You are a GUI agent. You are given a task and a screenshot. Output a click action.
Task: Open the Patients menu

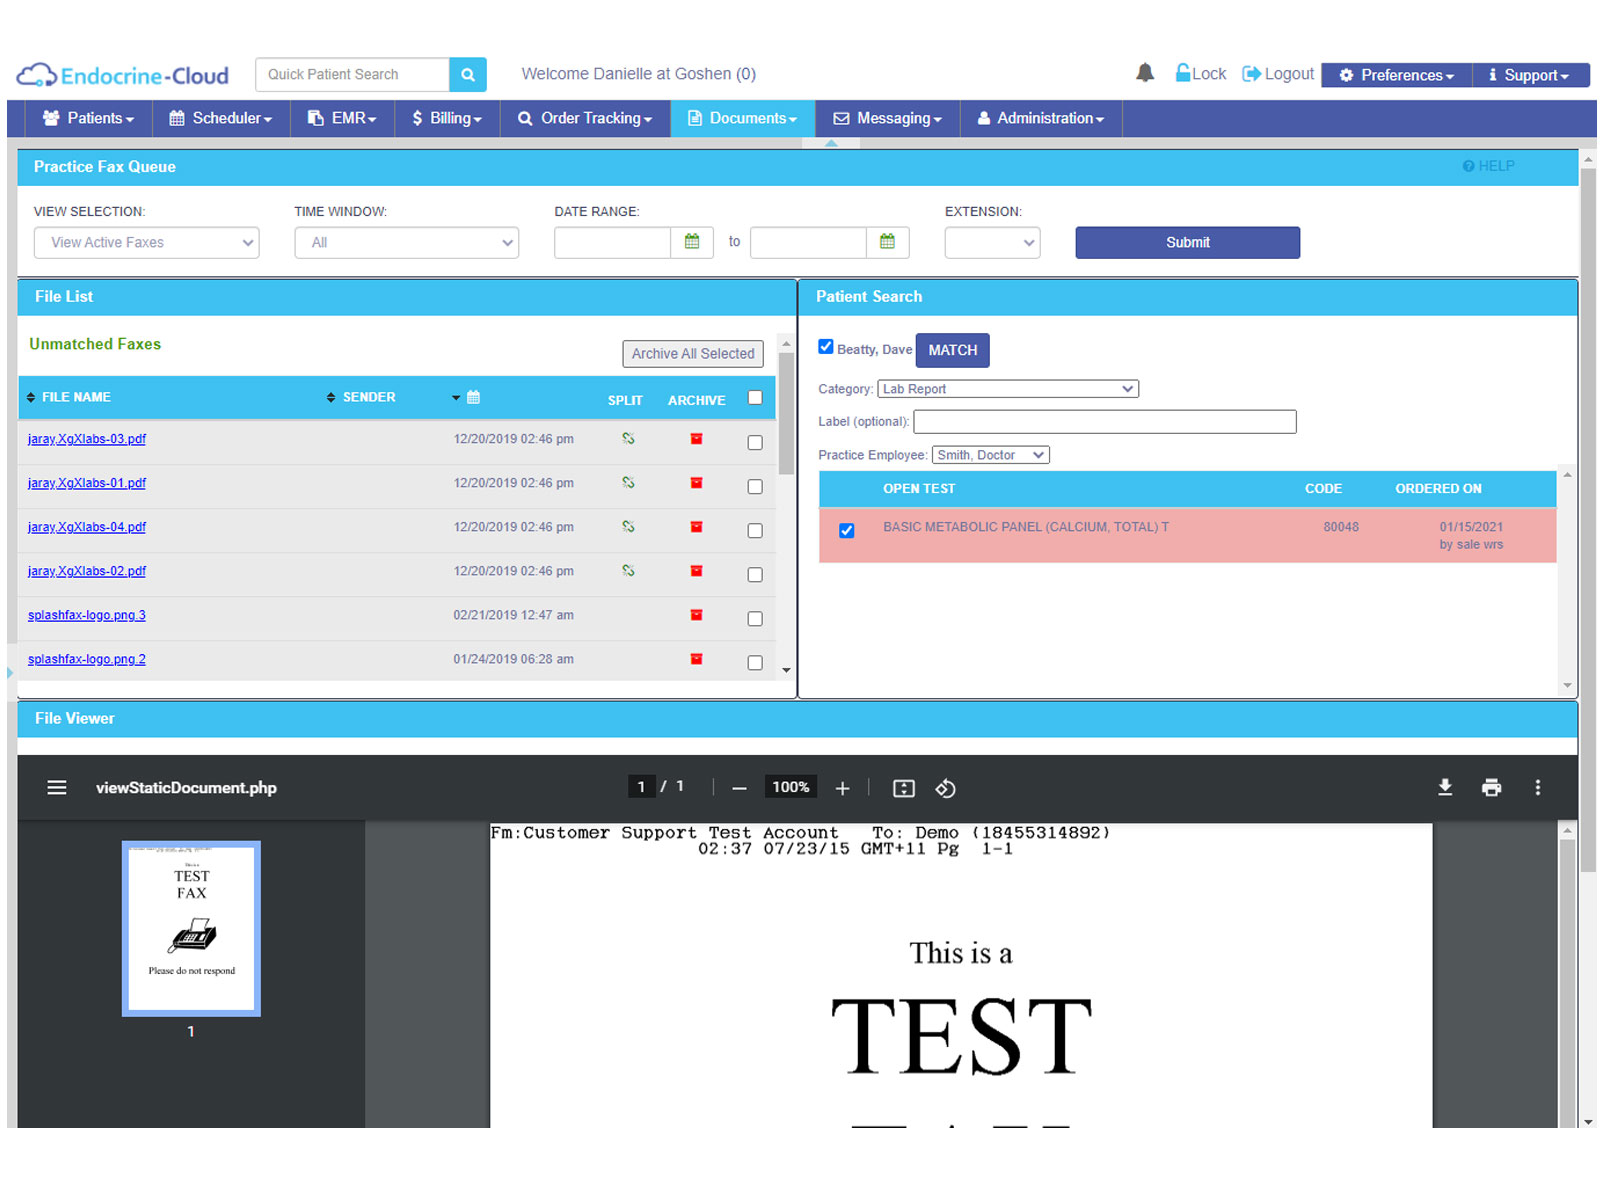coord(88,118)
